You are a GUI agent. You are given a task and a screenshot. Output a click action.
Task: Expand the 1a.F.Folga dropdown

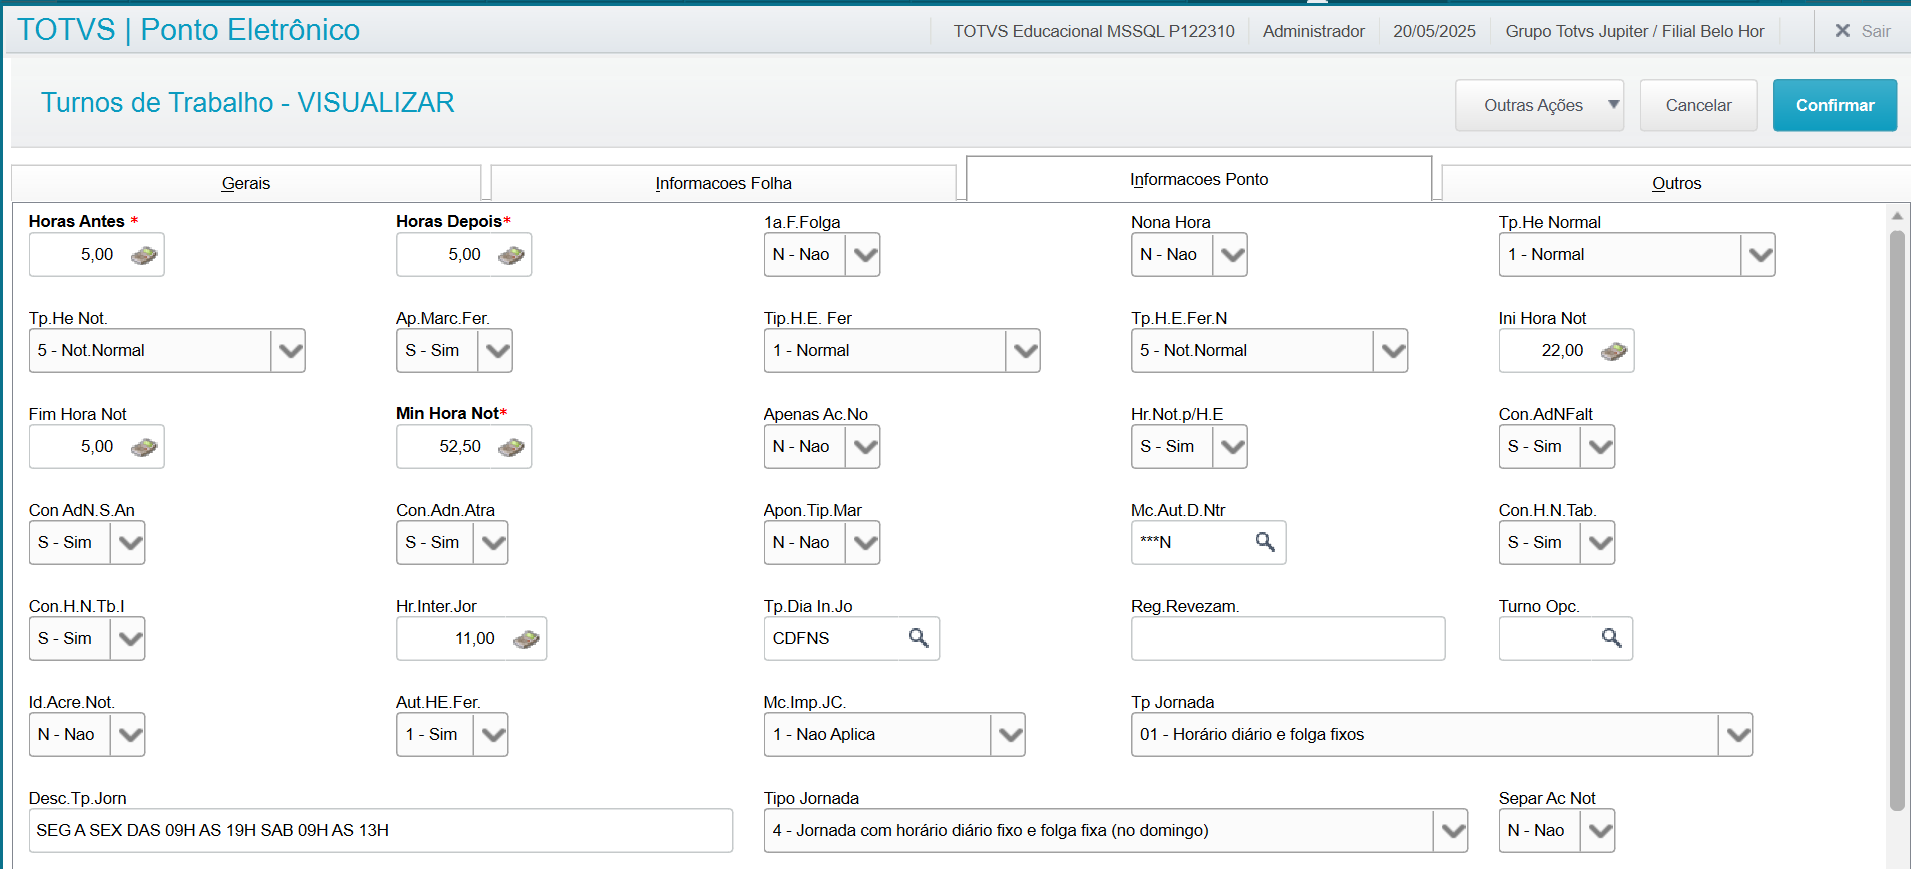coord(864,255)
